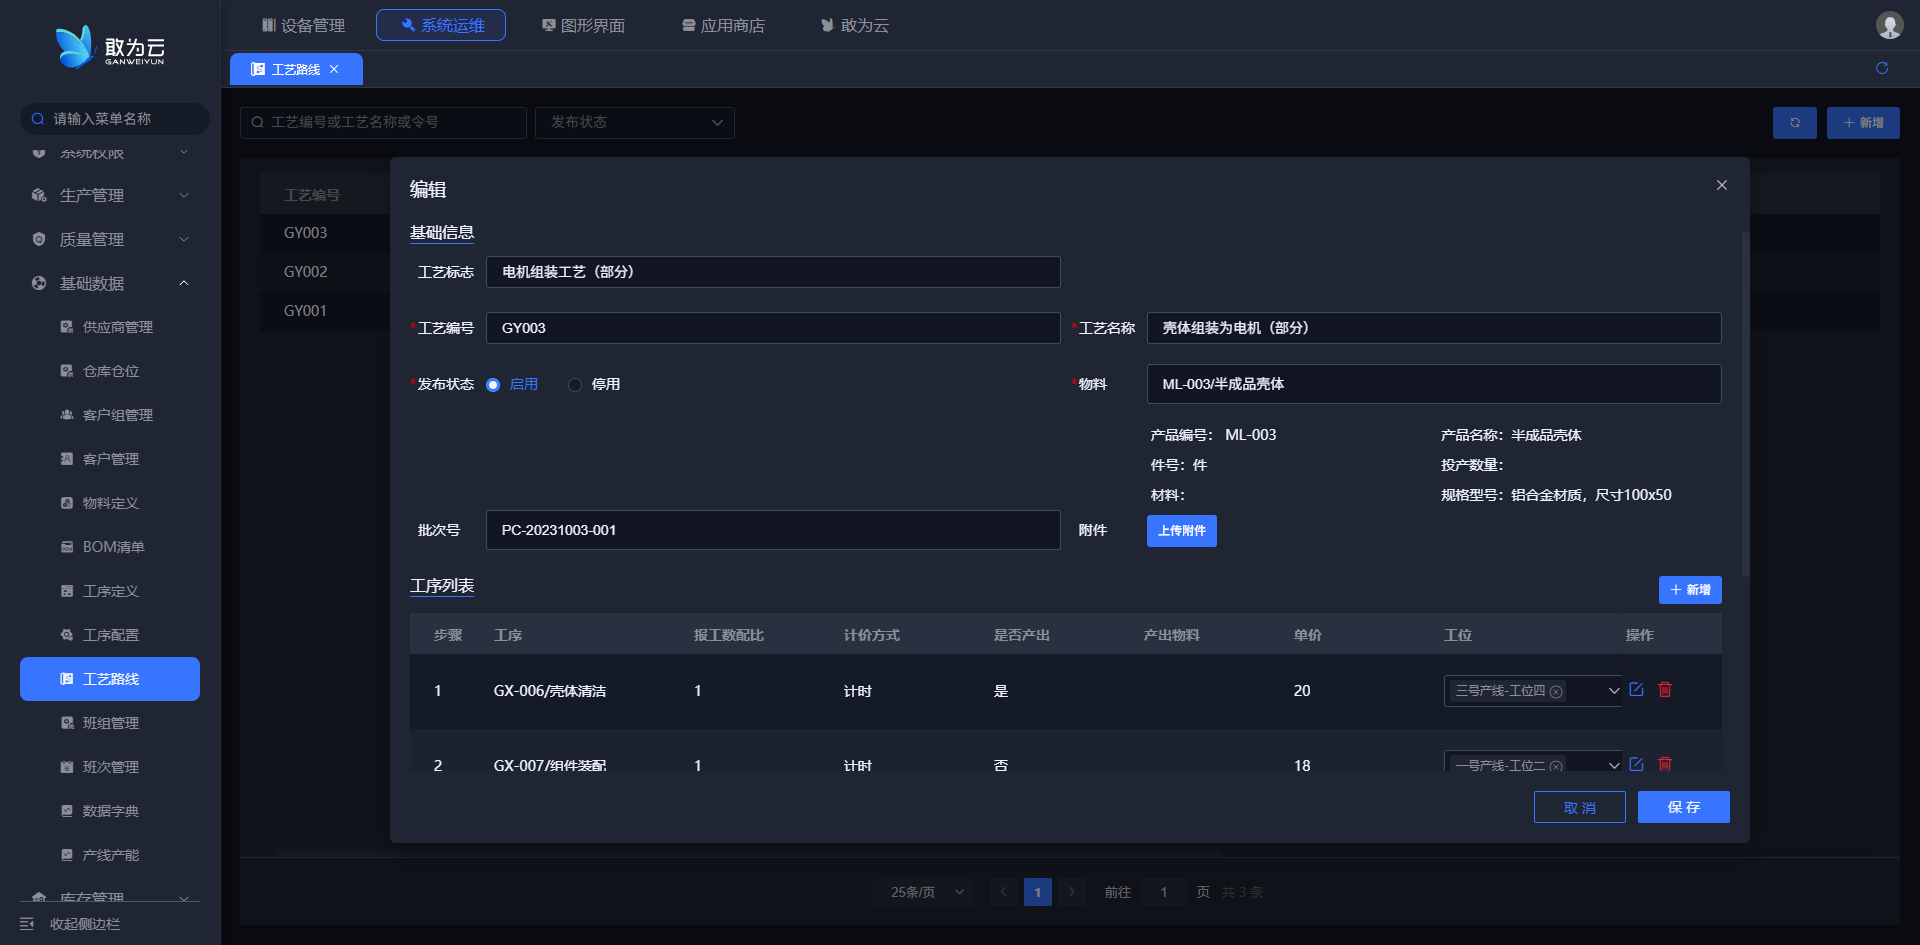Viewport: 1920px width, 945px height.
Task: Click the 保存 button
Action: pos(1683,807)
